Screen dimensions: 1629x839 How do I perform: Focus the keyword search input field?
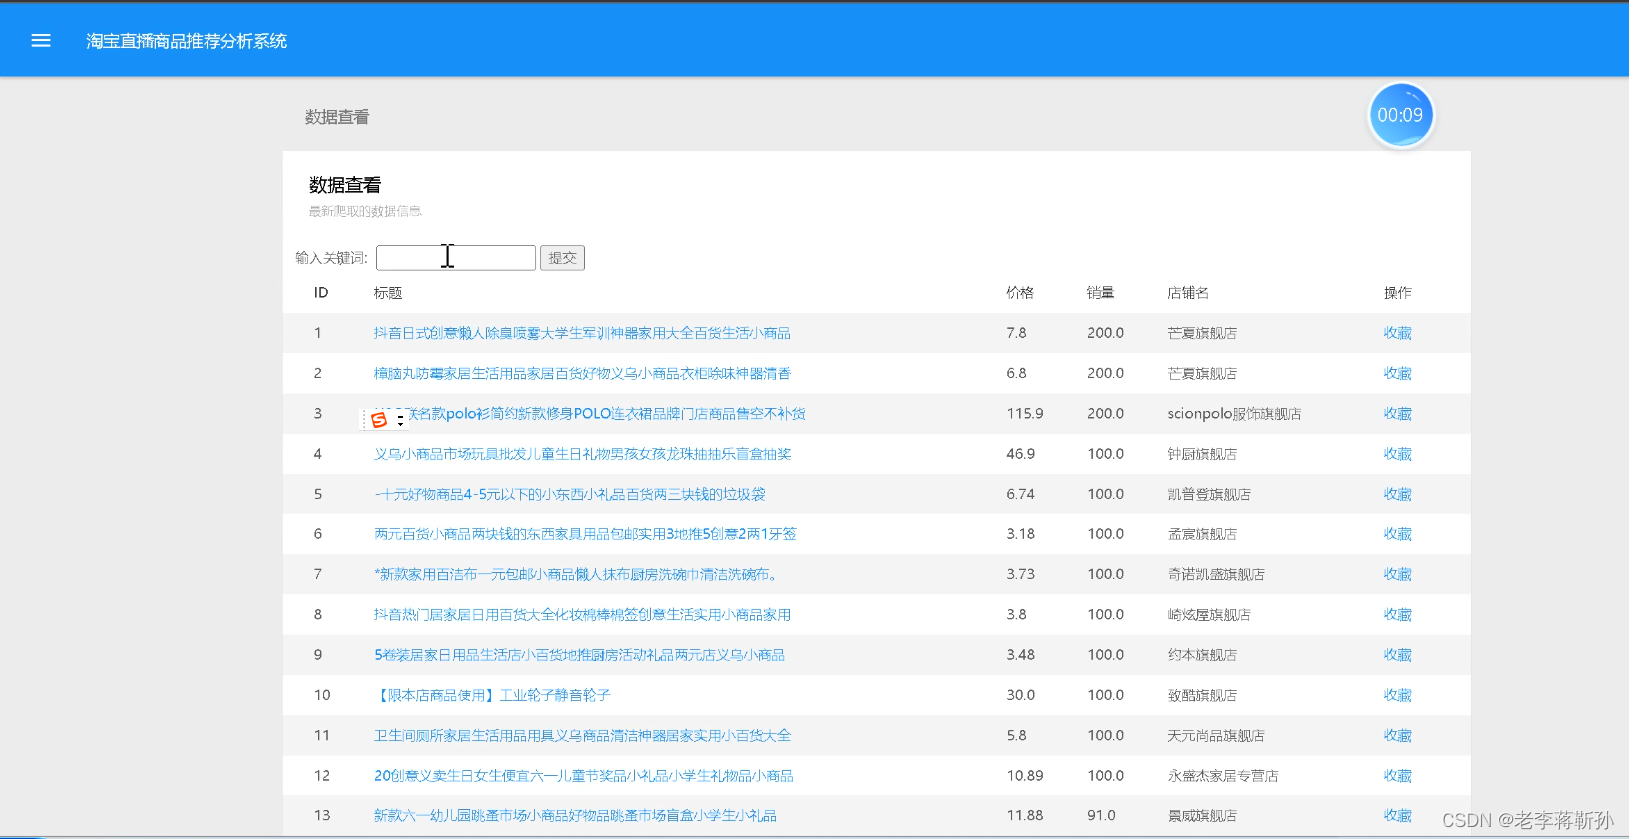click(456, 258)
